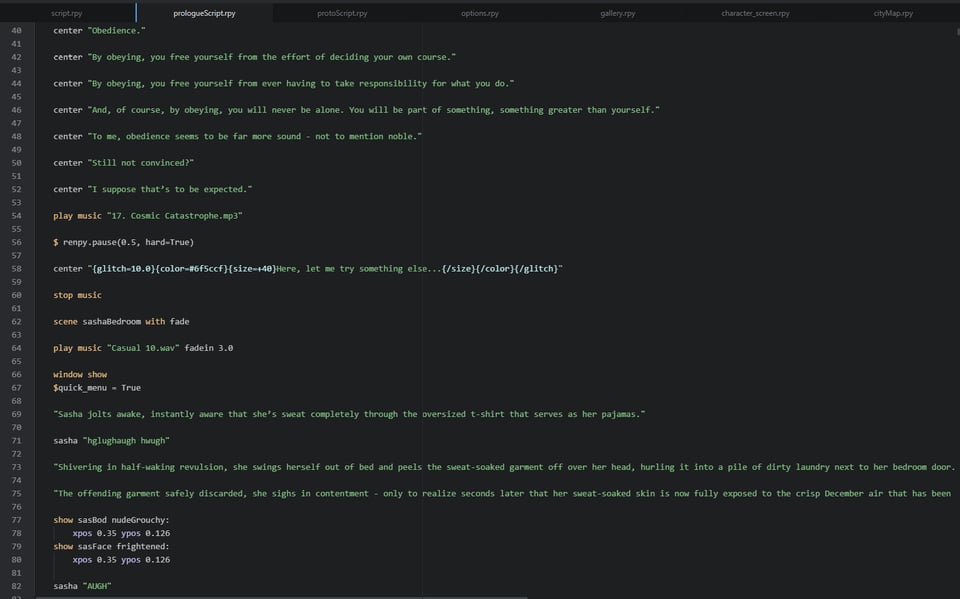This screenshot has width=960, height=599.
Task: Click line number 40 in the gutter
Action: (16, 31)
